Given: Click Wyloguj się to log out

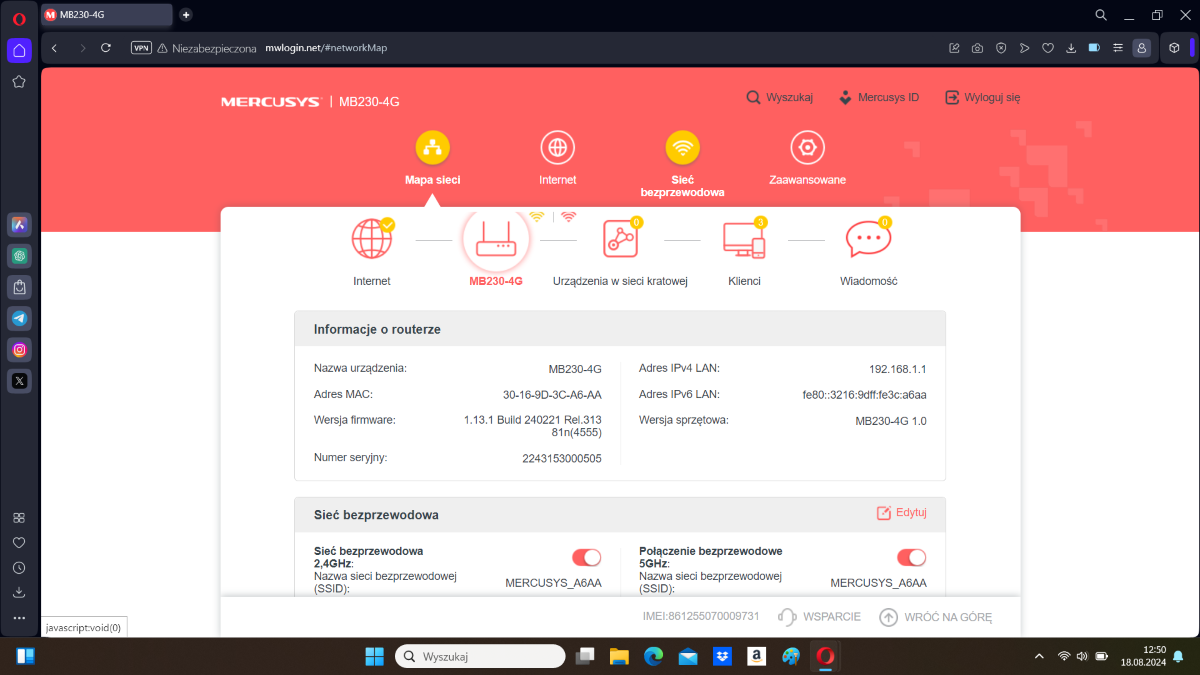Looking at the screenshot, I should coord(982,98).
